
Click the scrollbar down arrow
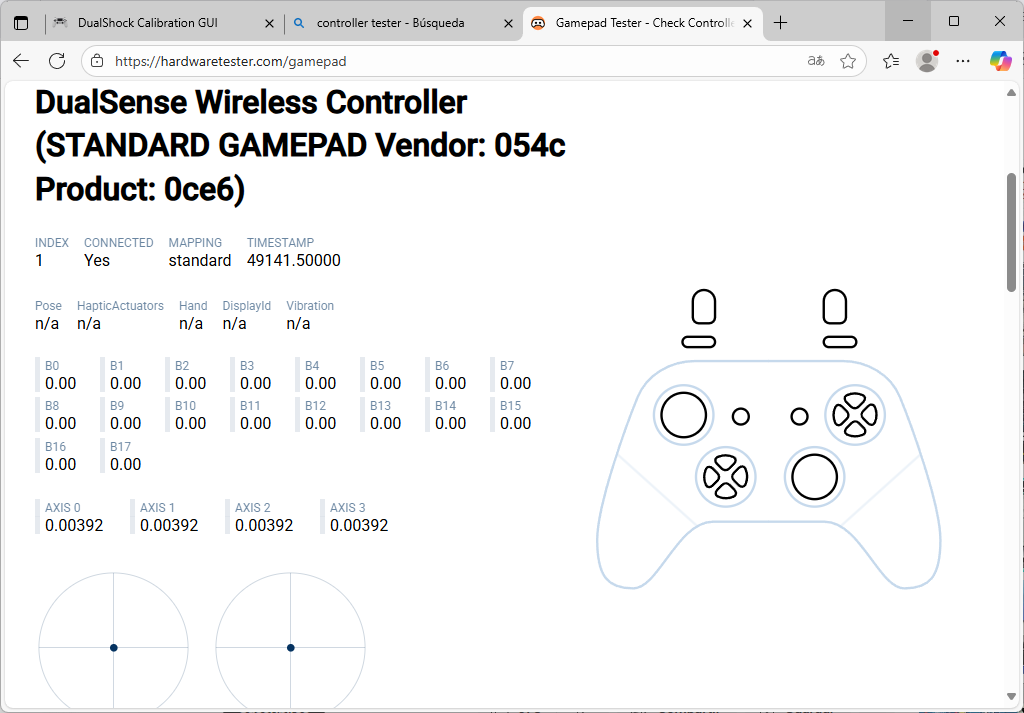(1012, 696)
